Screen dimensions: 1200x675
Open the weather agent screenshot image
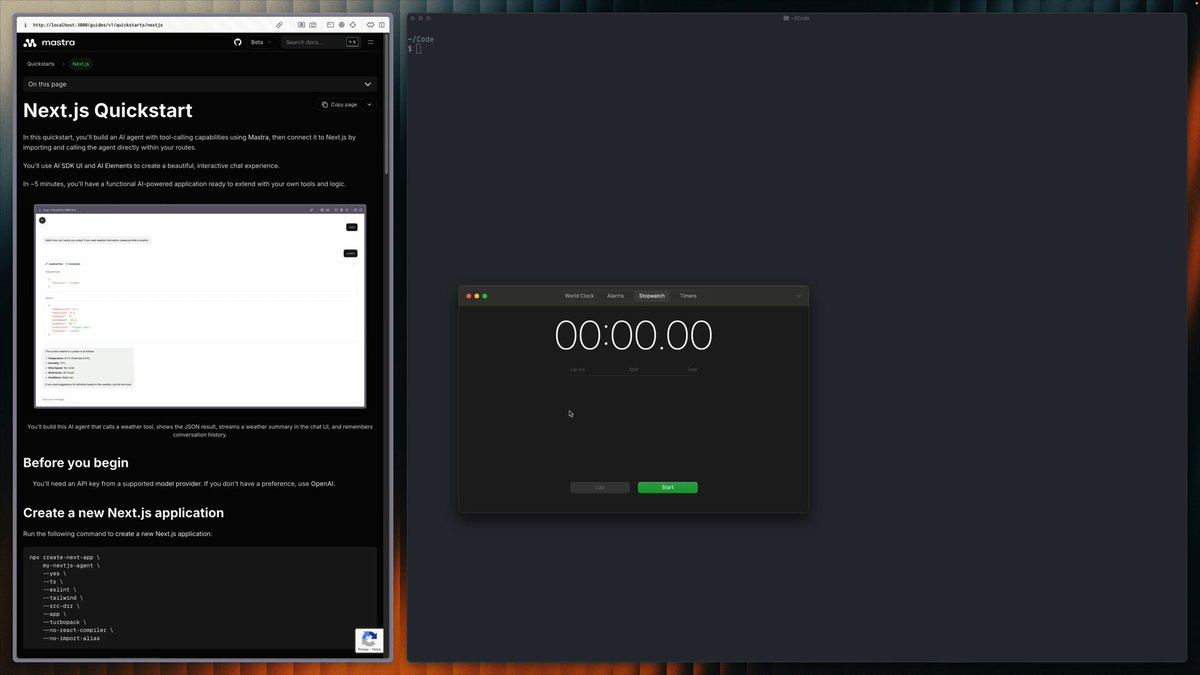200,306
